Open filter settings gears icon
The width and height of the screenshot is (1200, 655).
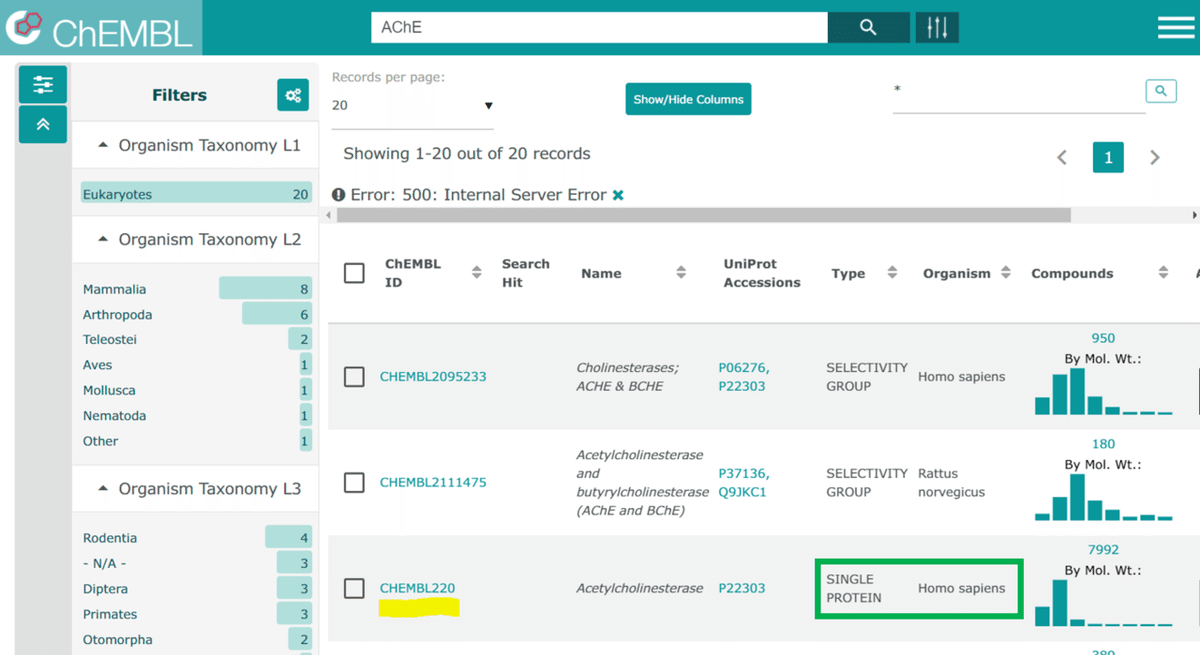(293, 95)
